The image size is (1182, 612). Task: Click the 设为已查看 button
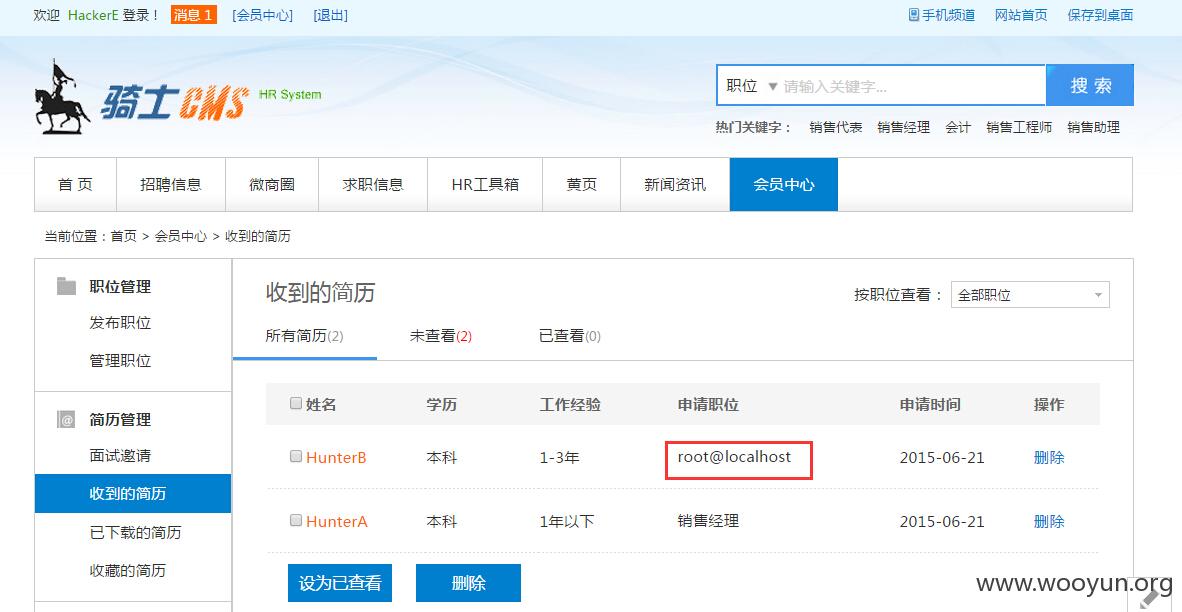[x=340, y=583]
